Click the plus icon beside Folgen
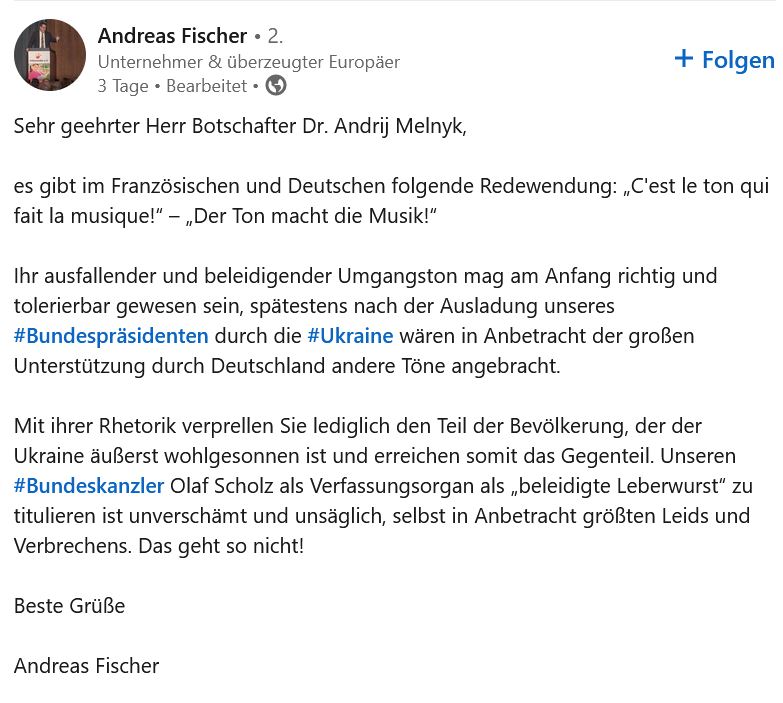The image size is (783, 703). (684, 58)
